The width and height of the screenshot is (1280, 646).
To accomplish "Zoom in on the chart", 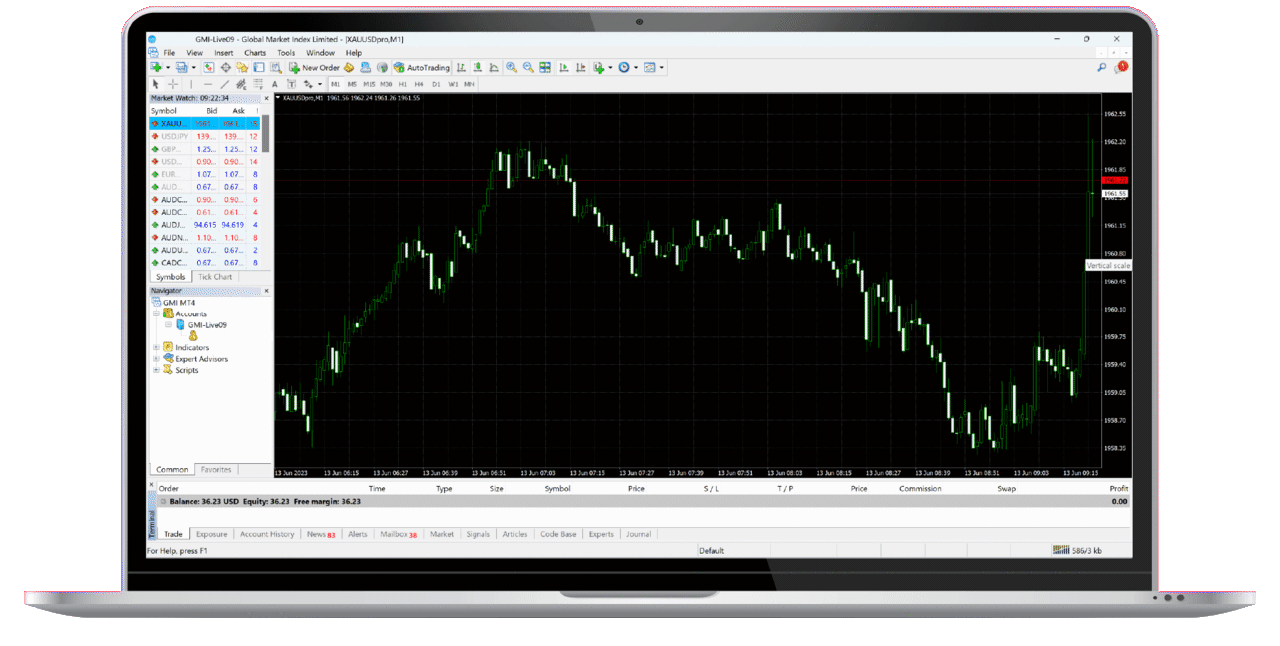I will 511,68.
